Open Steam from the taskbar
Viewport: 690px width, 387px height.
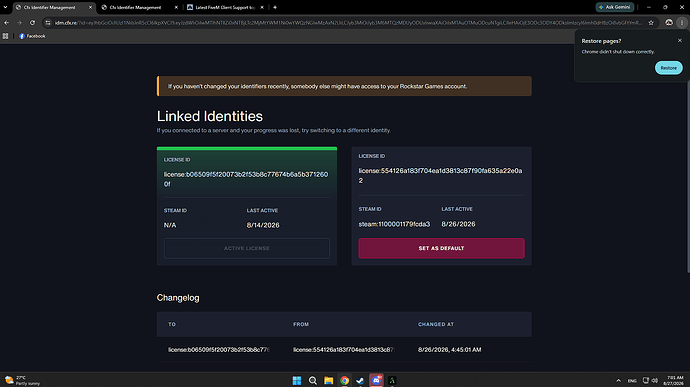360,380
